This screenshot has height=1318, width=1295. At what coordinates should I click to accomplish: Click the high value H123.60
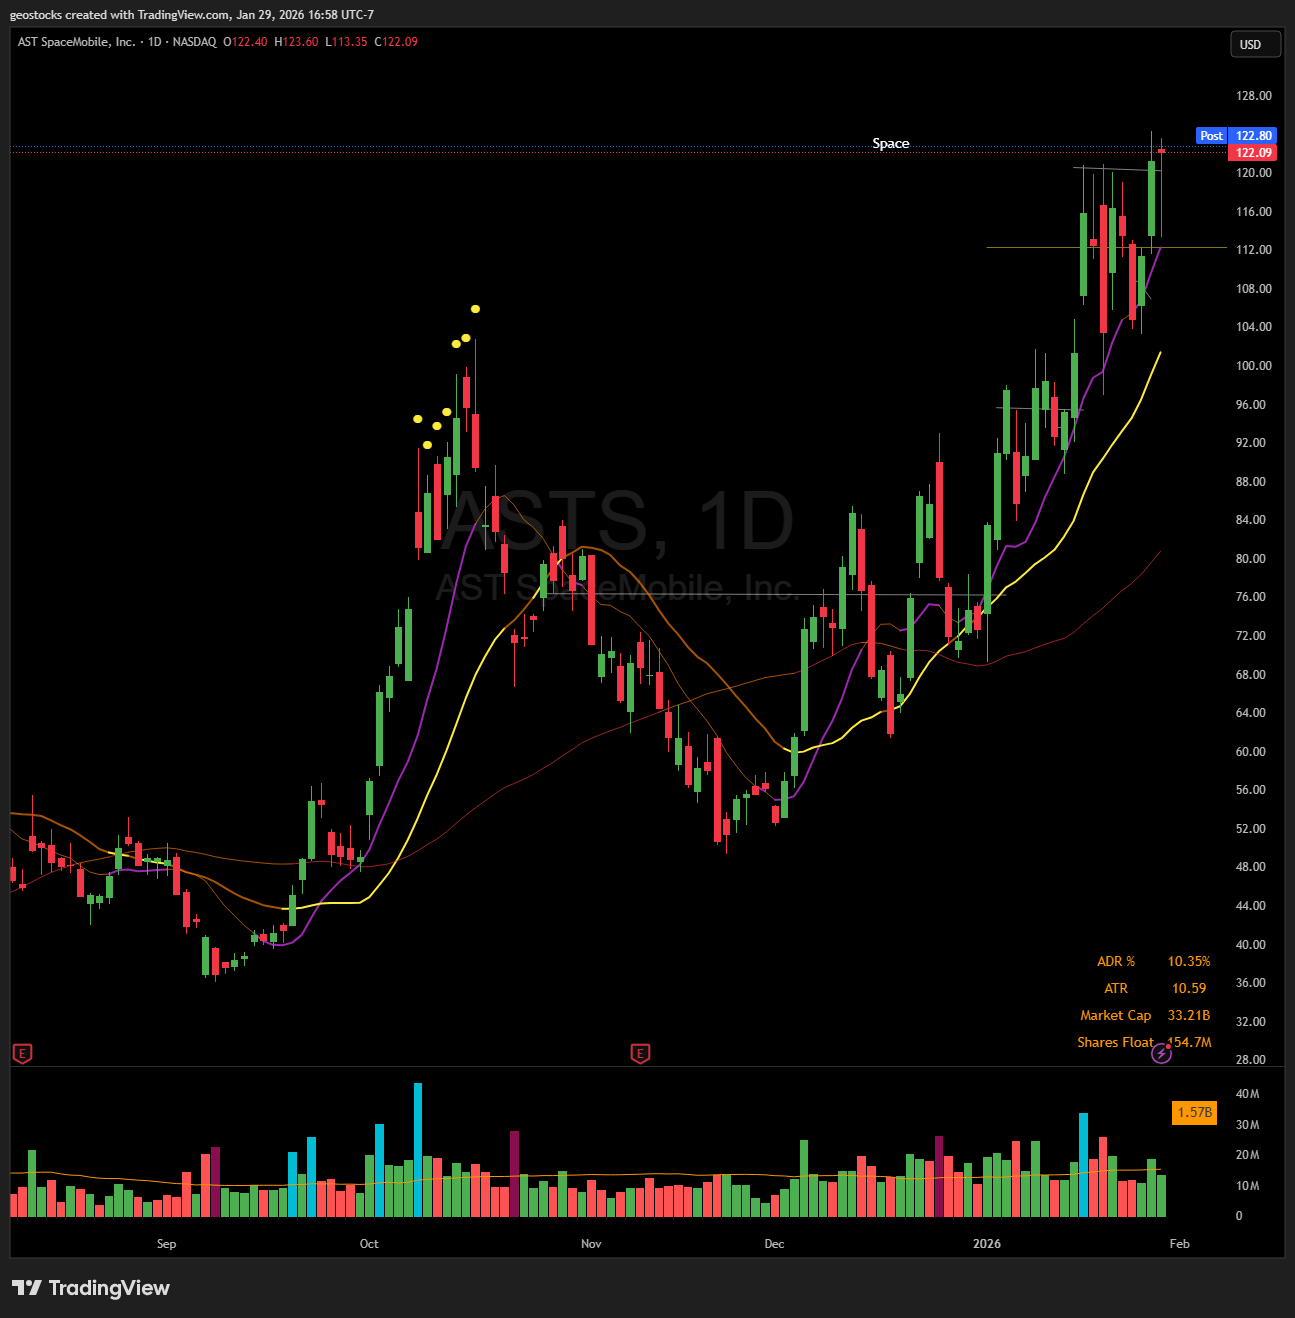(296, 42)
